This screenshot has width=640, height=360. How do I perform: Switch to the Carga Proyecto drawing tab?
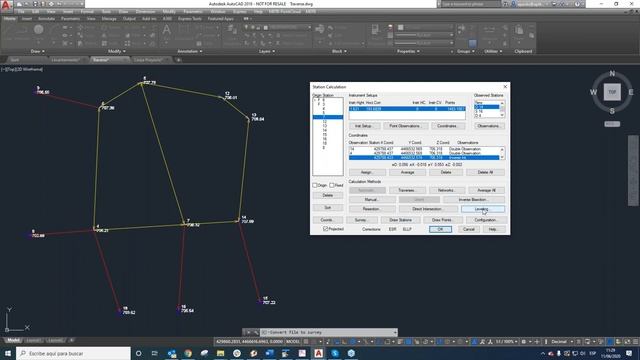(x=148, y=60)
